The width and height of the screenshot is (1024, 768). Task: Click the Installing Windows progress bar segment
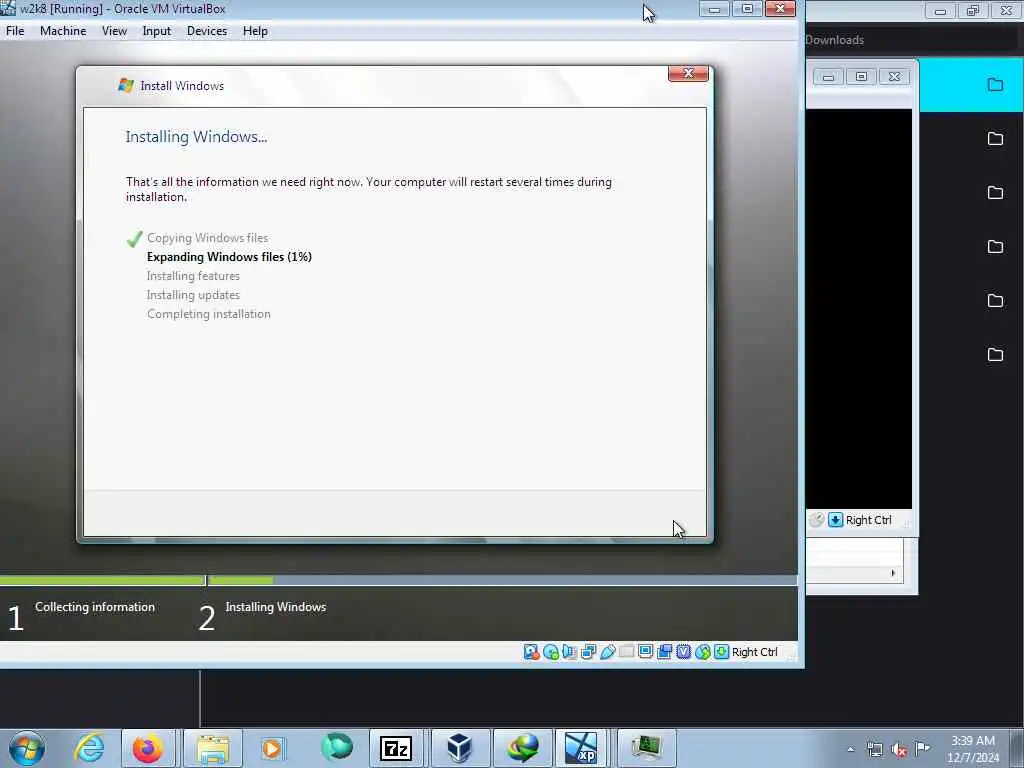coord(503,580)
